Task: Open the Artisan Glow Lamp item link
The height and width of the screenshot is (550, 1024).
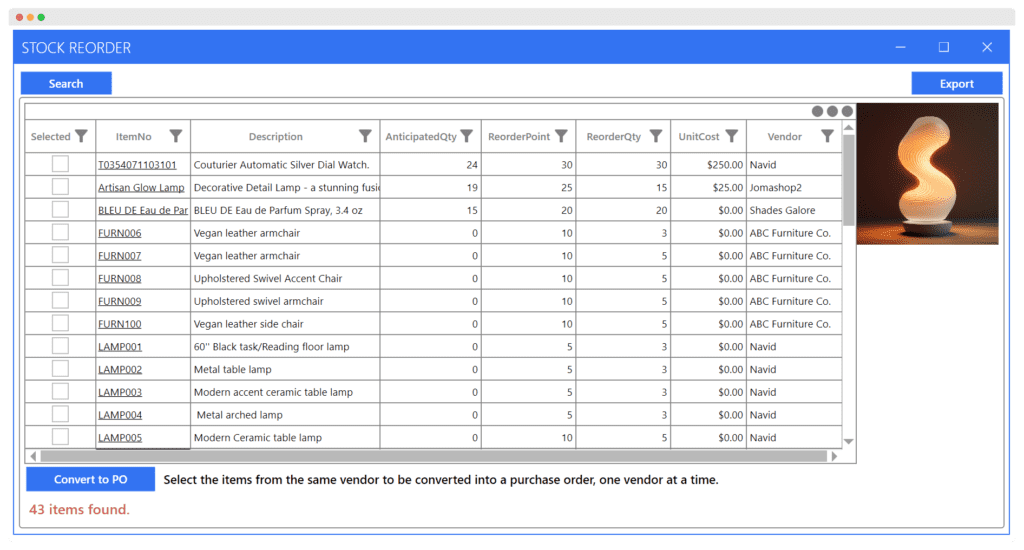Action: pyautogui.click(x=141, y=187)
